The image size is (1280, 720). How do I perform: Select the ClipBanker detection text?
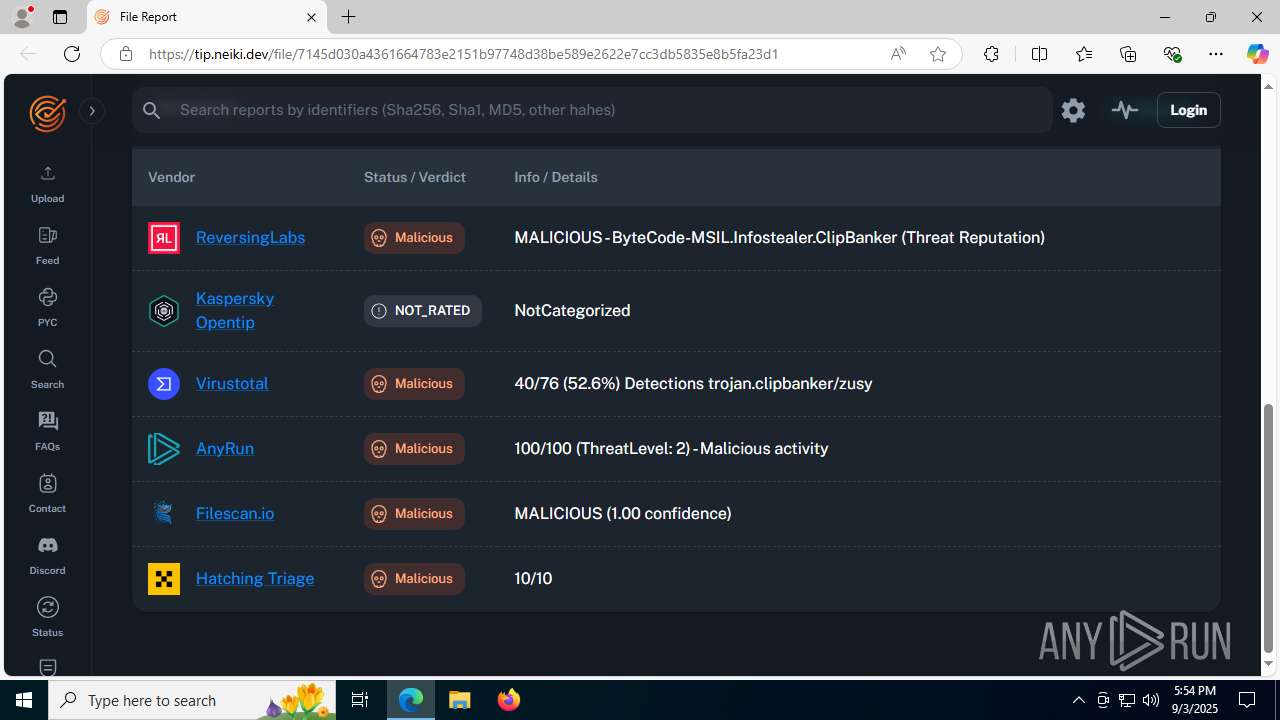pos(780,238)
